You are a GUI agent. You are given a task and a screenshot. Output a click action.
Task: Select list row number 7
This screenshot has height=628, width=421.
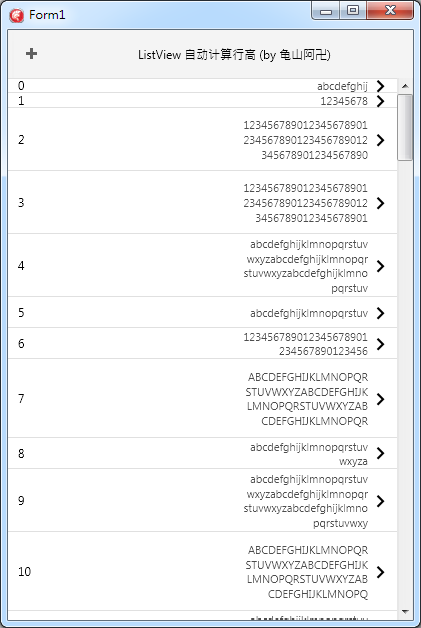[x=203, y=399]
